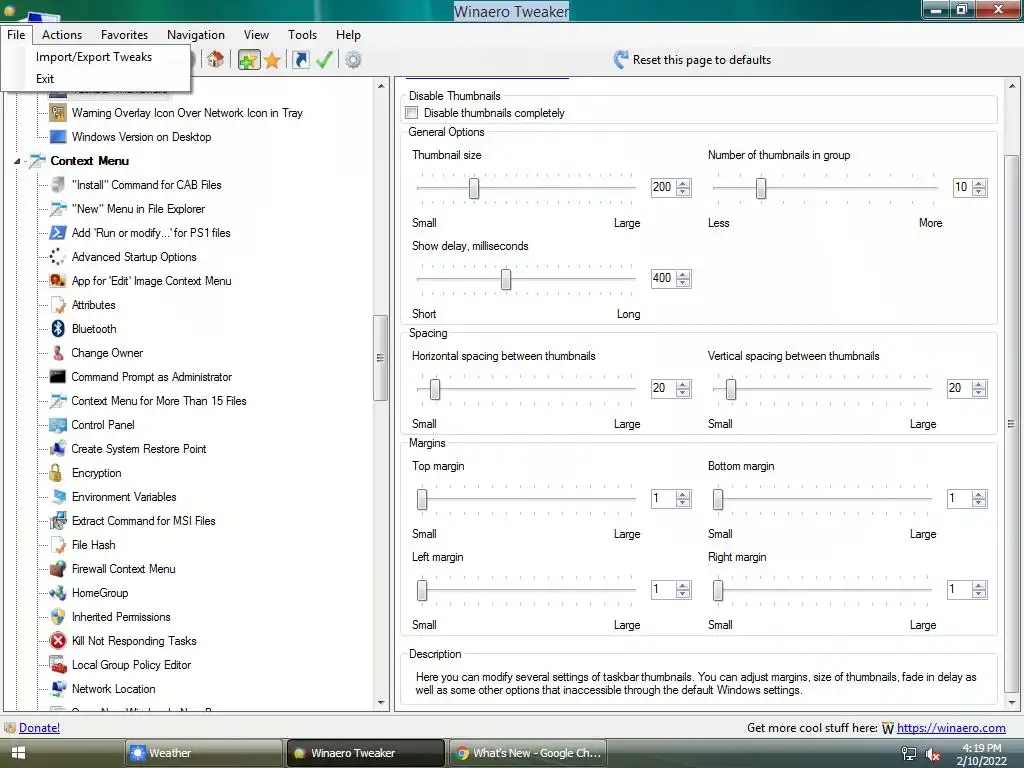Click the clock showing 4:19 PM
This screenshot has height=768, width=1024.
tap(982, 748)
